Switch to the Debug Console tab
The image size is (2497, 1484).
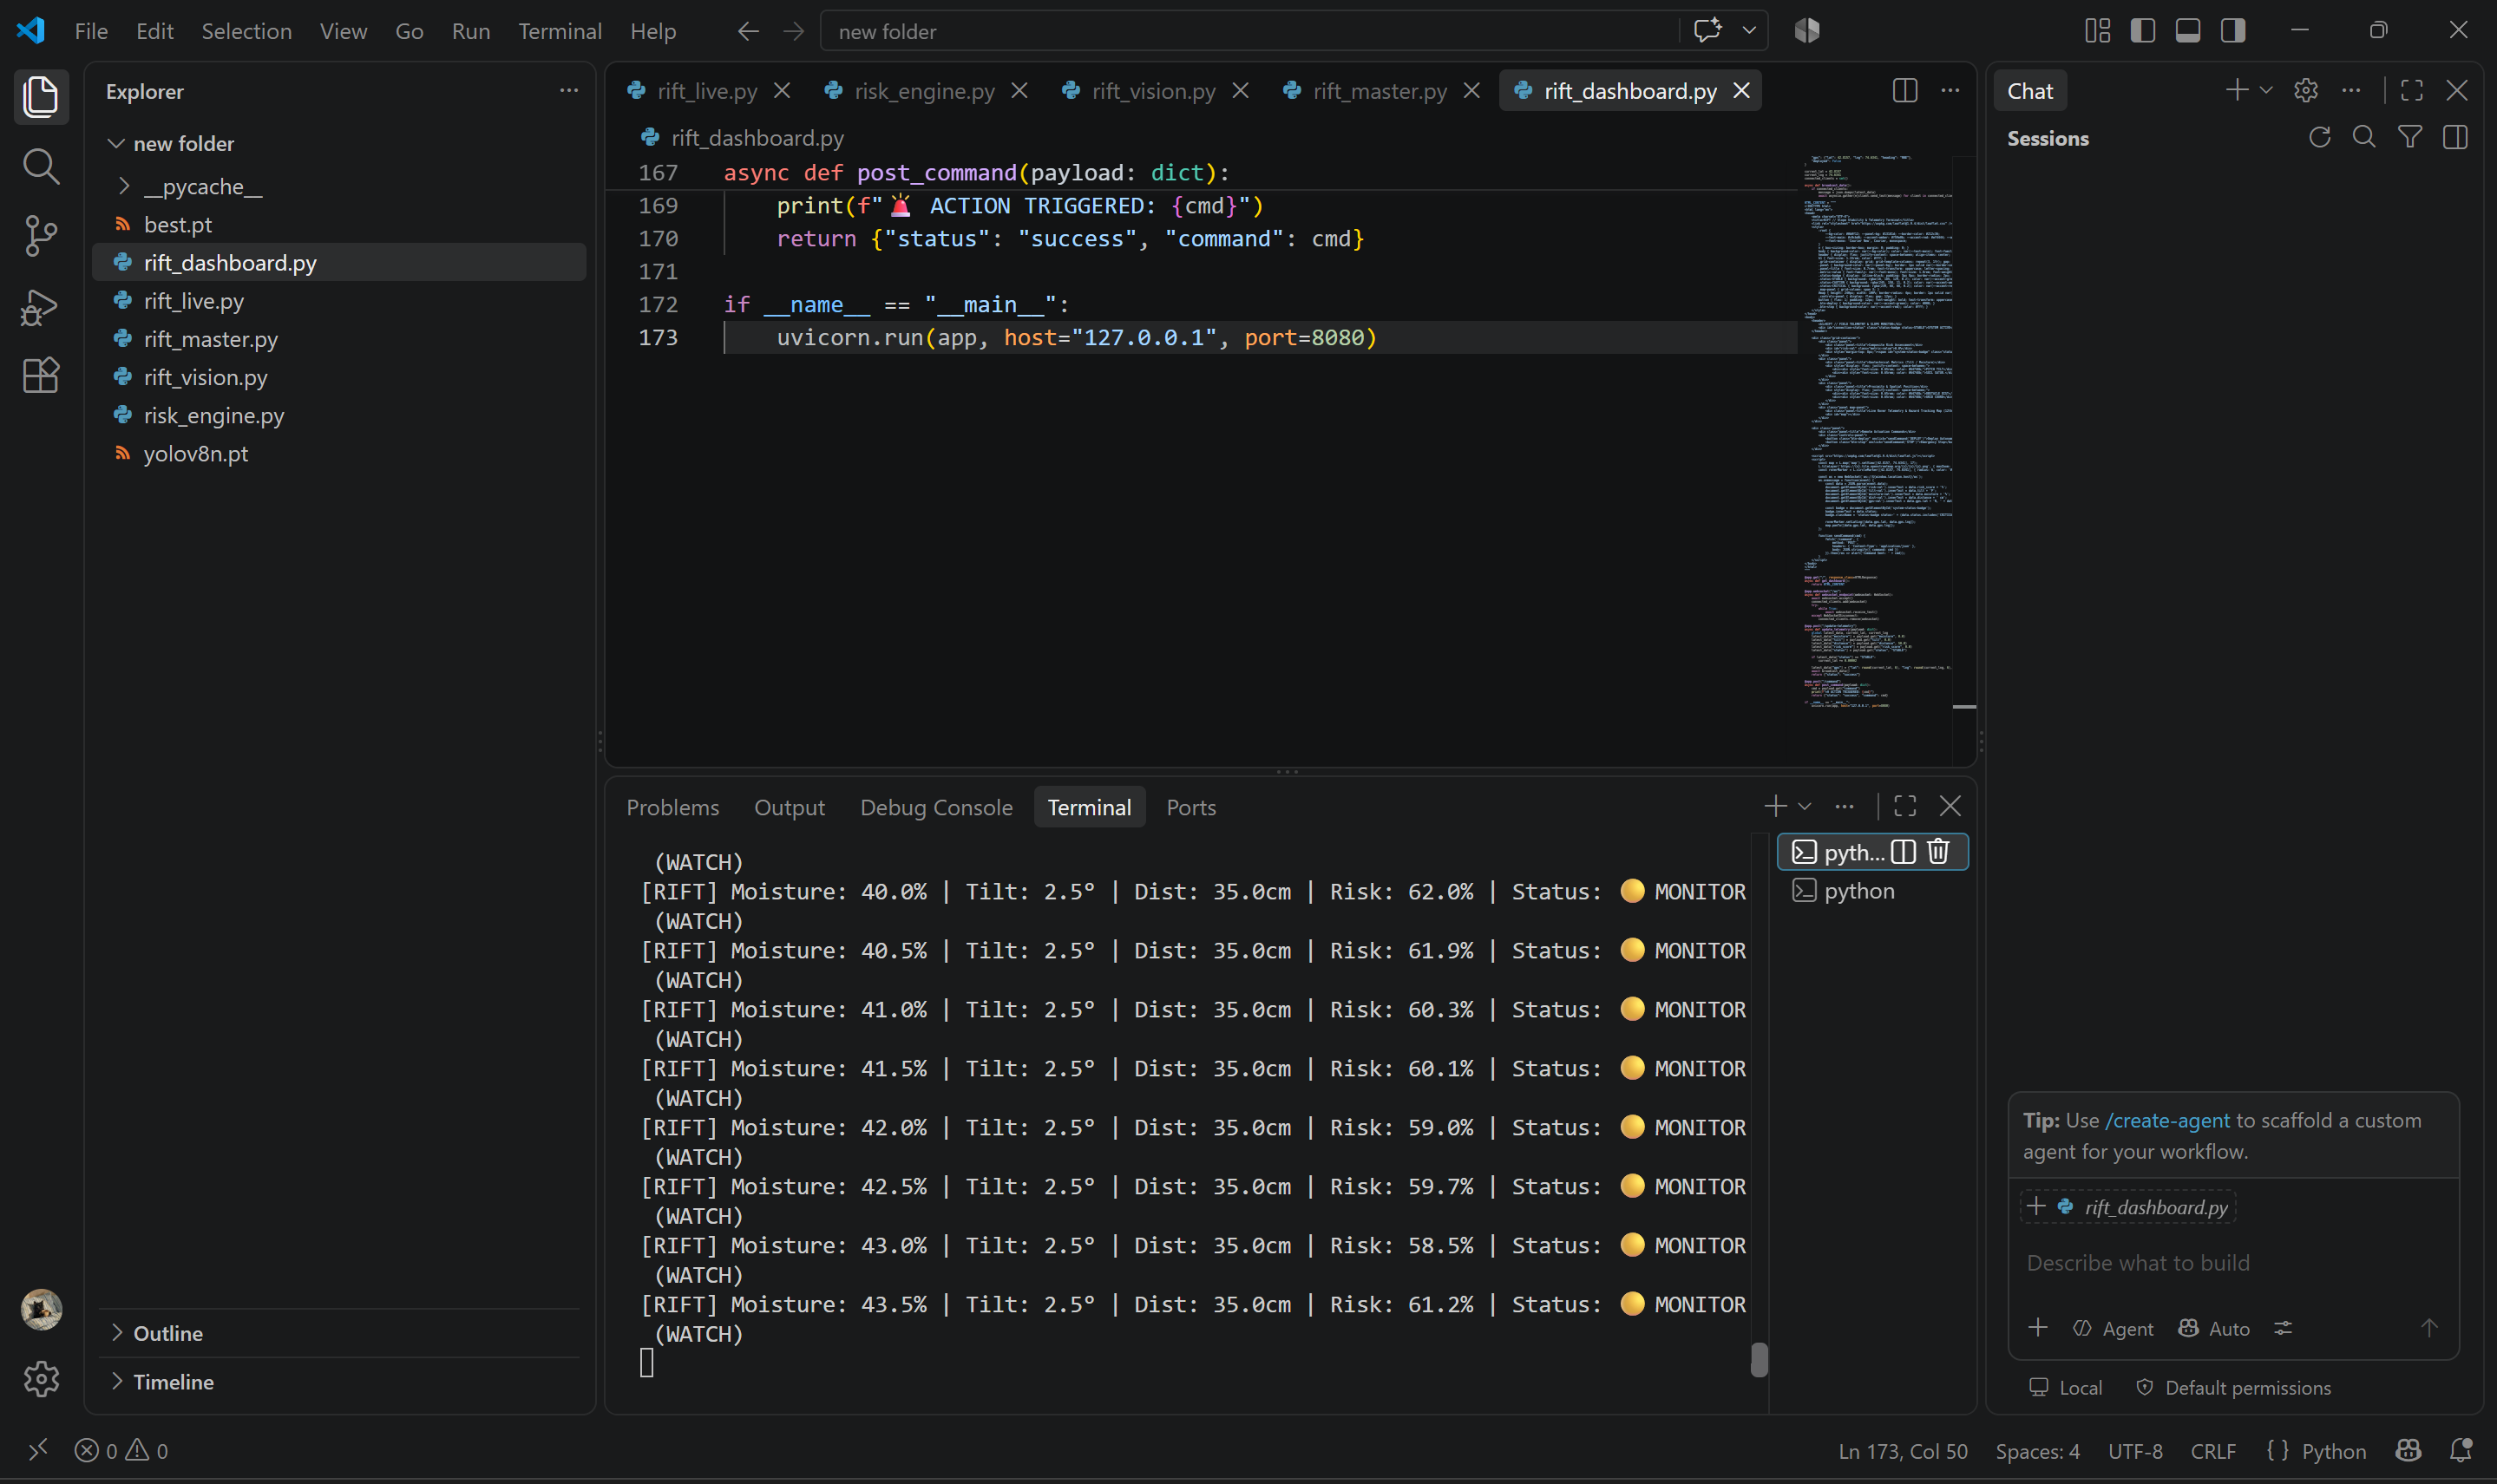pyautogui.click(x=936, y=807)
